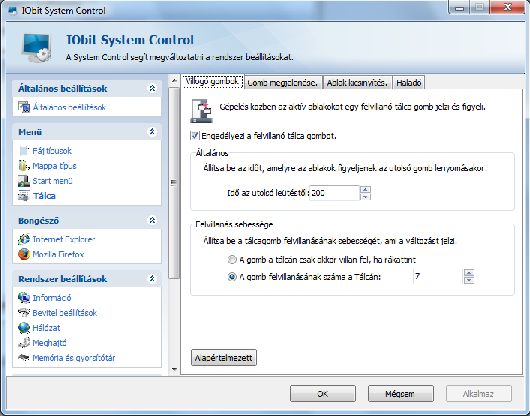Click the Mozilla Firefox icon
The image size is (530, 416).
tap(24, 254)
